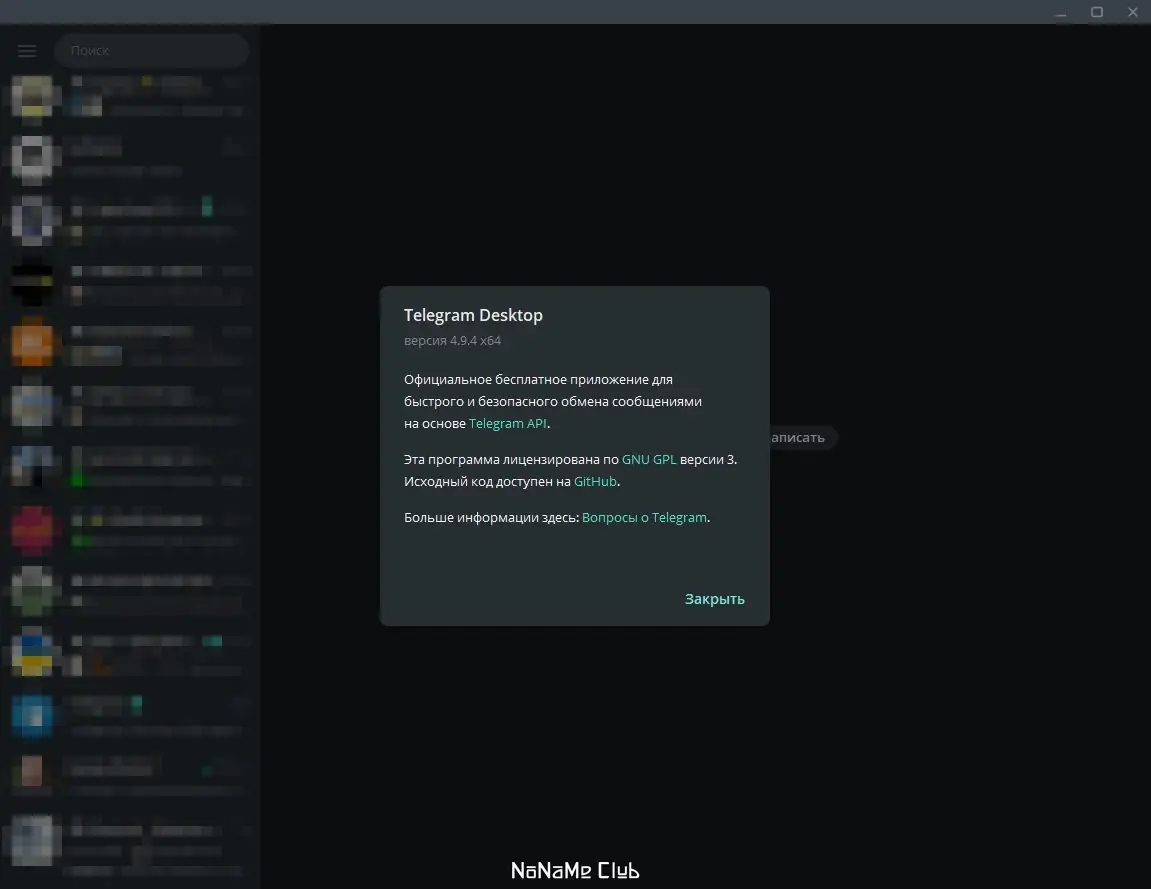Follow the GitHub source code link

click(x=595, y=482)
